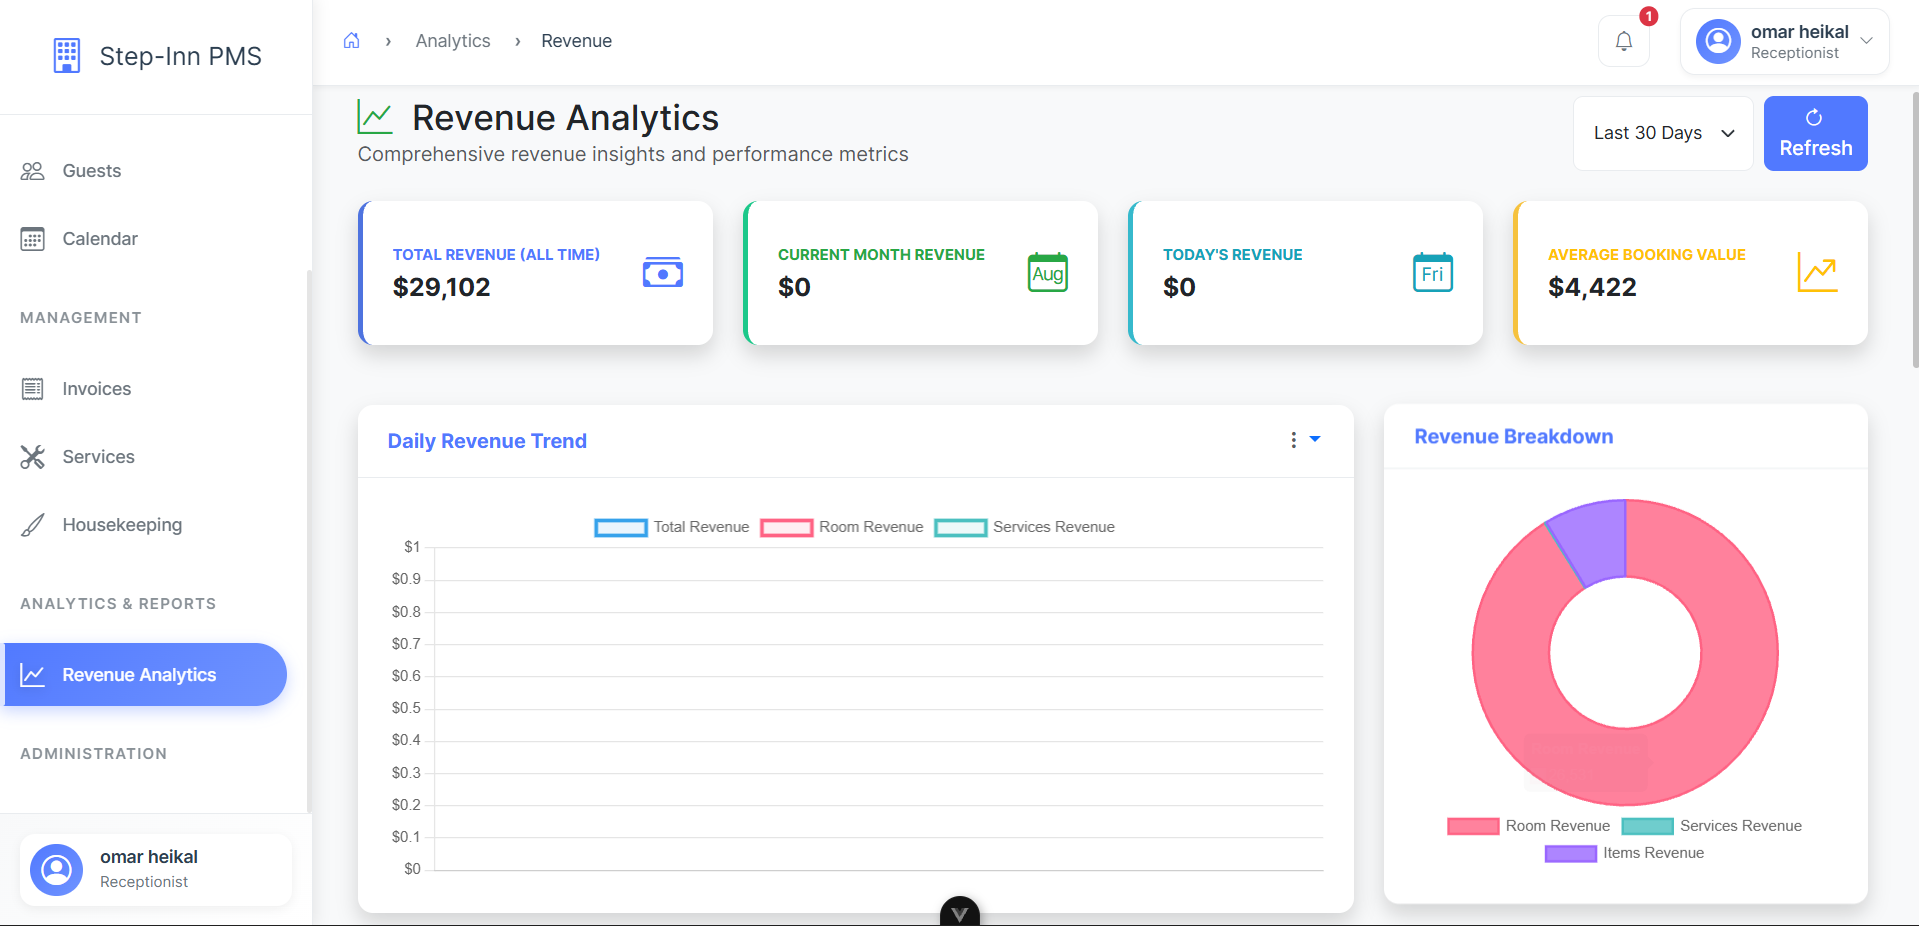This screenshot has height=926, width=1919.
Task: Click the Aug calendar icon
Action: (1047, 273)
